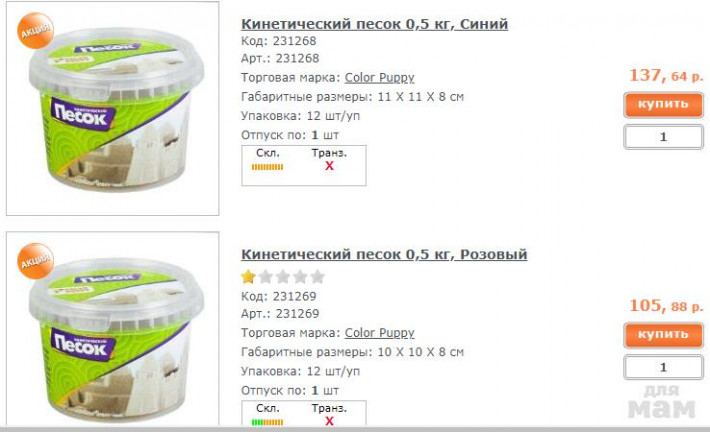
Task: Click the quantity field for pink sand
Action: tap(663, 367)
